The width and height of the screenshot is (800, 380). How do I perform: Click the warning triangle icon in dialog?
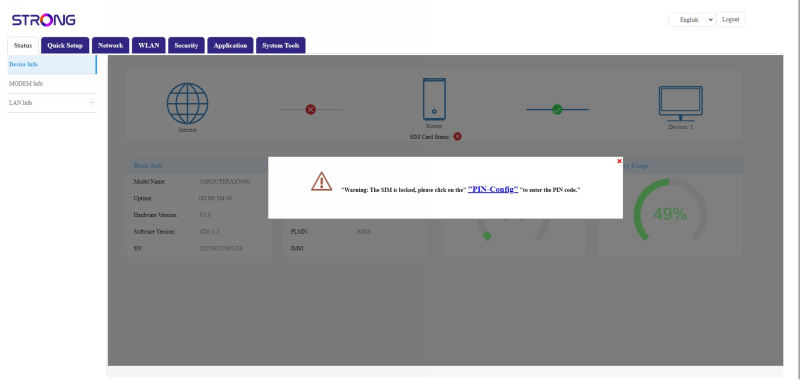pos(321,182)
